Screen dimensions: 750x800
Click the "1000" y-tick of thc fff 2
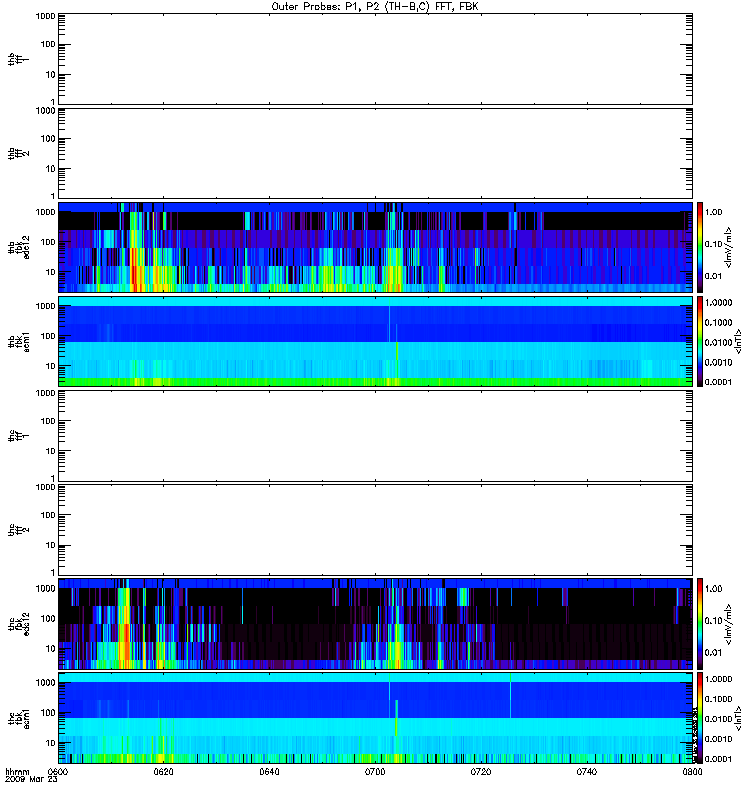click(45, 487)
